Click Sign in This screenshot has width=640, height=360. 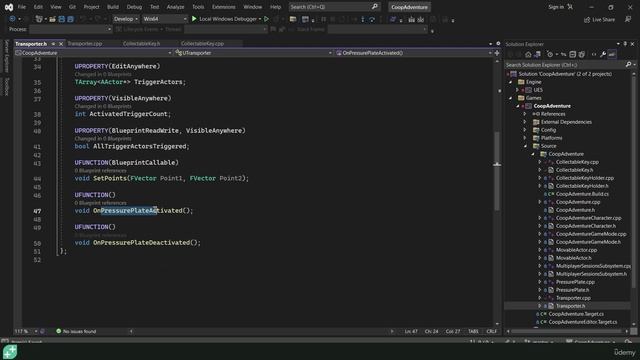(x=556, y=7)
